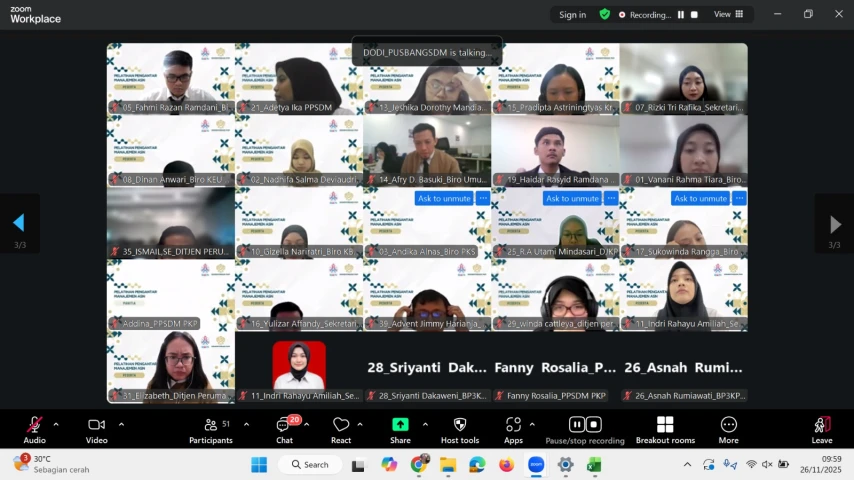
Task: Expand the caret next to Apps
Action: [532, 424]
